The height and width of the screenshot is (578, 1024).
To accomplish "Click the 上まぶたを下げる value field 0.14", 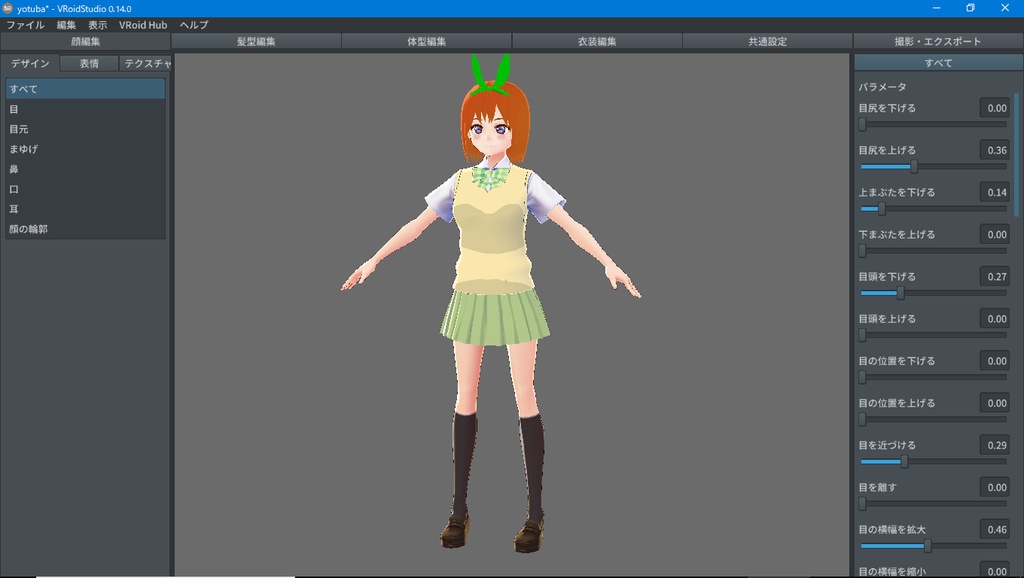I will [995, 192].
